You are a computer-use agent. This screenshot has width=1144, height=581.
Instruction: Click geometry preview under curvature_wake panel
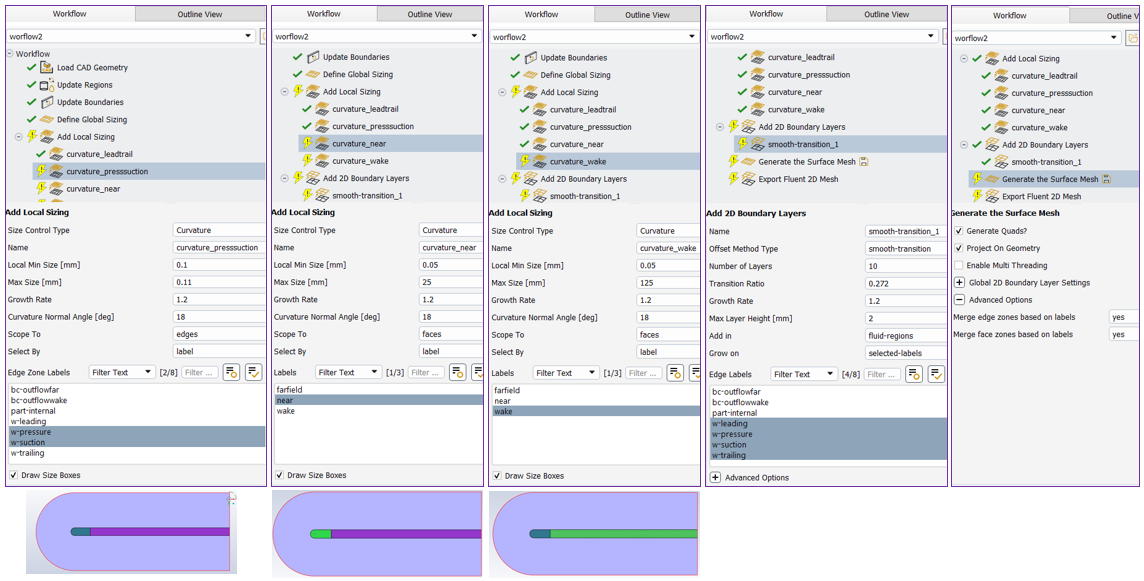(x=595, y=534)
